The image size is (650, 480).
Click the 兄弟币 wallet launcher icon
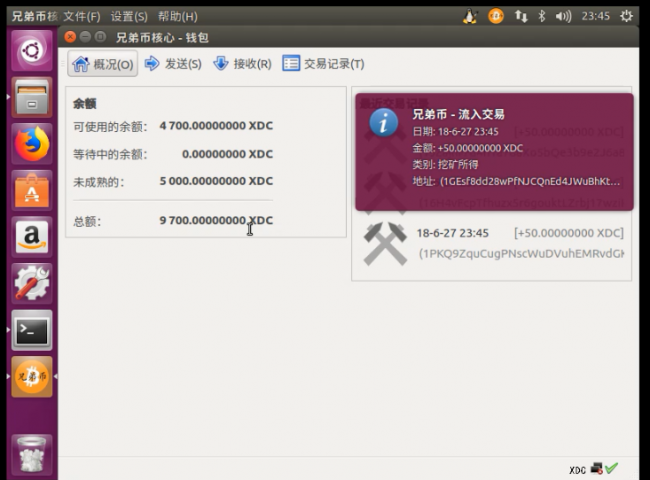pos(32,376)
